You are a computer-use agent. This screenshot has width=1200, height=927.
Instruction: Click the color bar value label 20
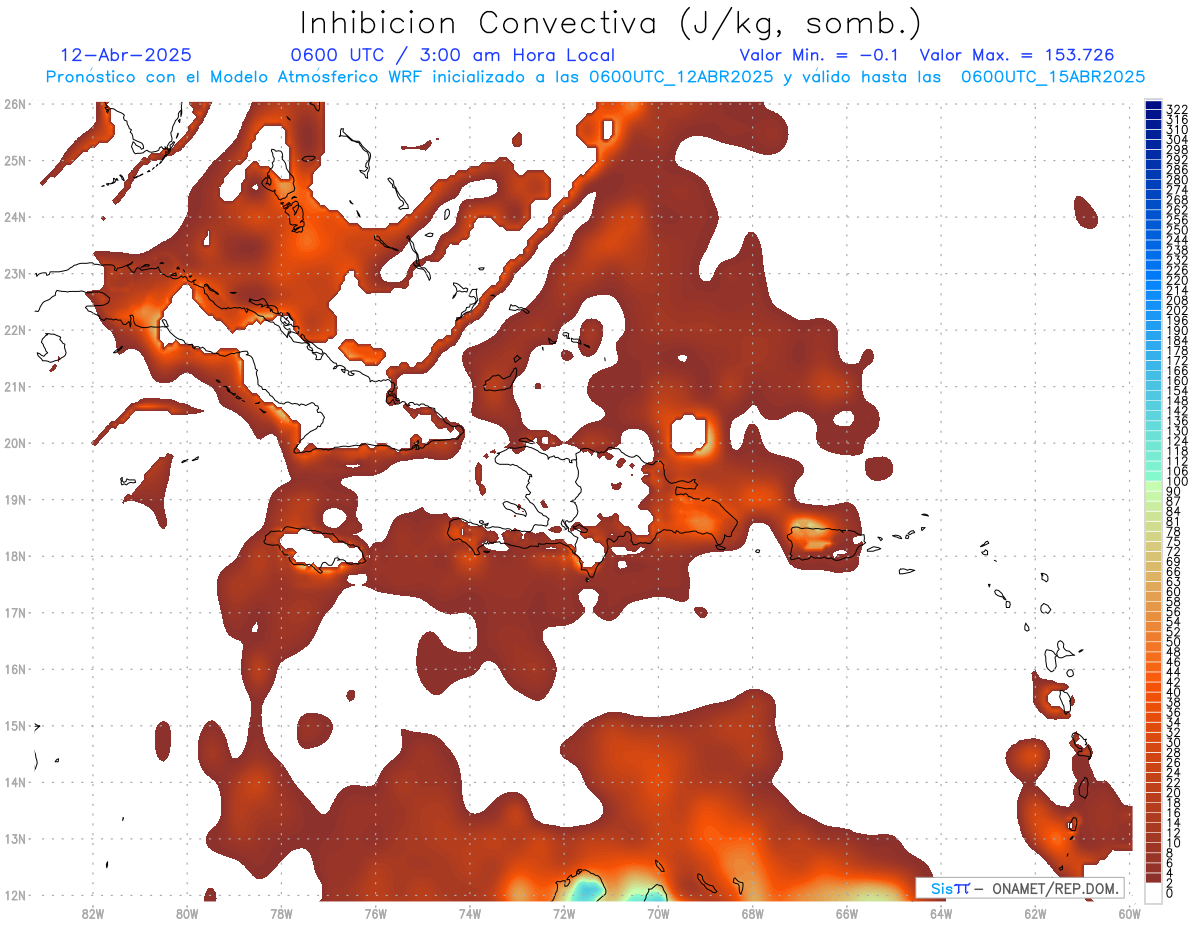pyautogui.click(x=1174, y=791)
